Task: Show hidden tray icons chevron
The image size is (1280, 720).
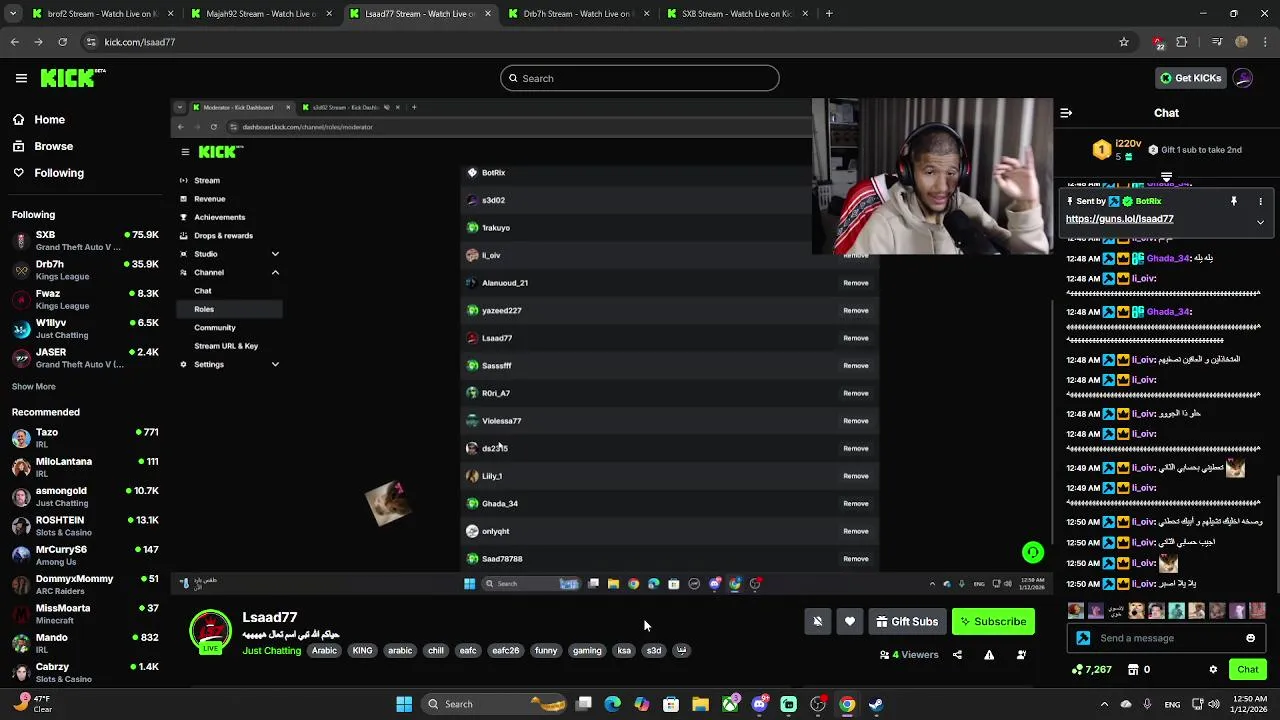Action: click(x=1104, y=704)
